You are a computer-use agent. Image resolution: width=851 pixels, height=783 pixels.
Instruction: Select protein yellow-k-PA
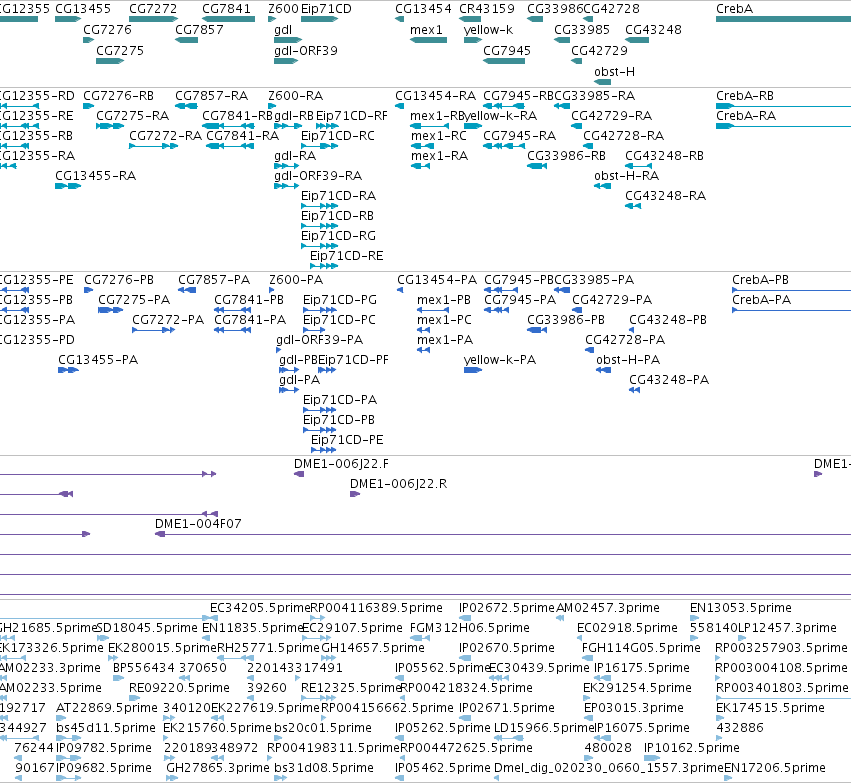(500, 360)
